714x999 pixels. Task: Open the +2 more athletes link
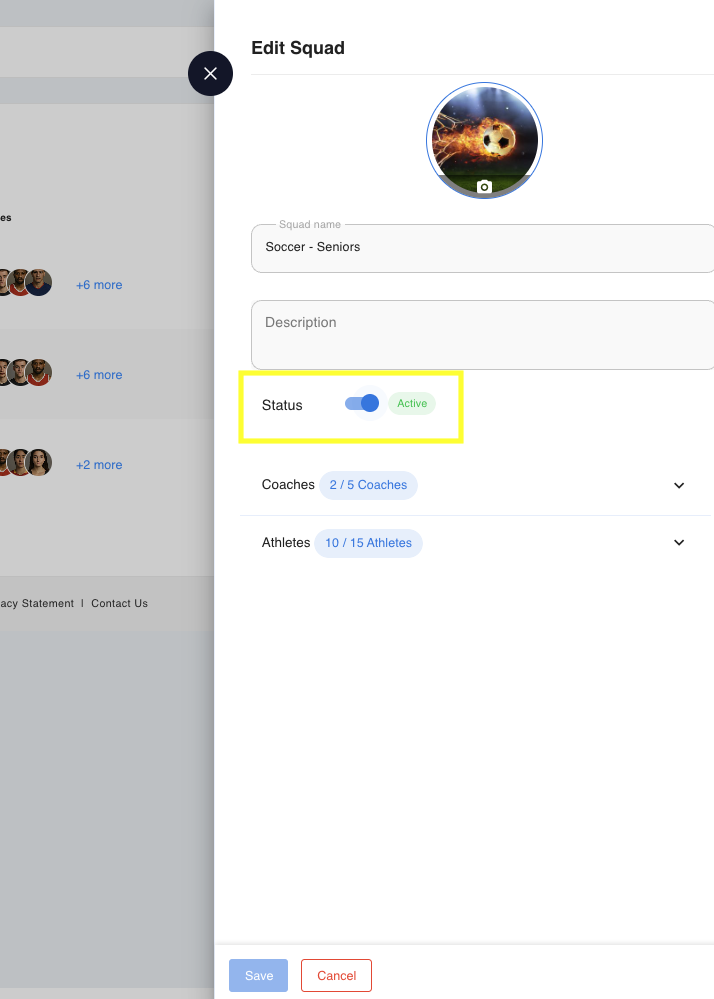pyautogui.click(x=99, y=465)
